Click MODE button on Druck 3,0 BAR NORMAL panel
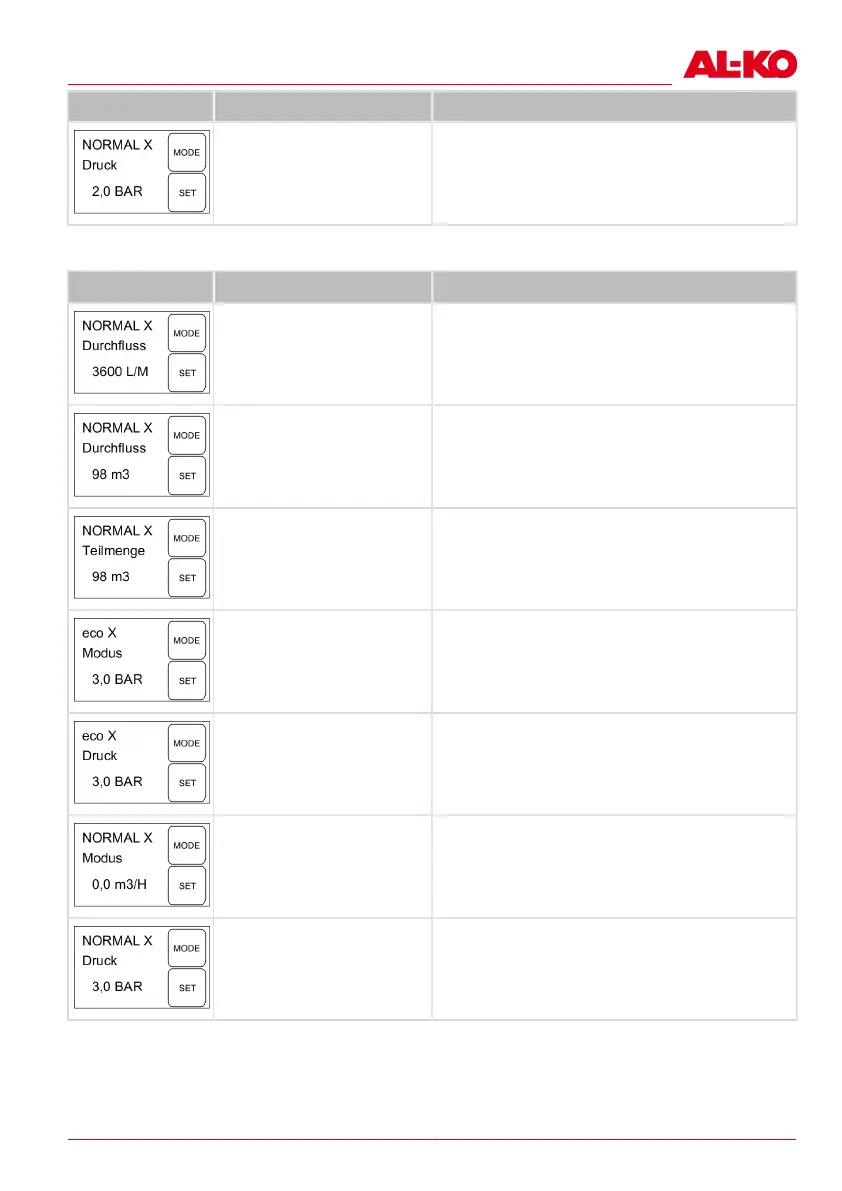842x1191 pixels. [x=187, y=949]
